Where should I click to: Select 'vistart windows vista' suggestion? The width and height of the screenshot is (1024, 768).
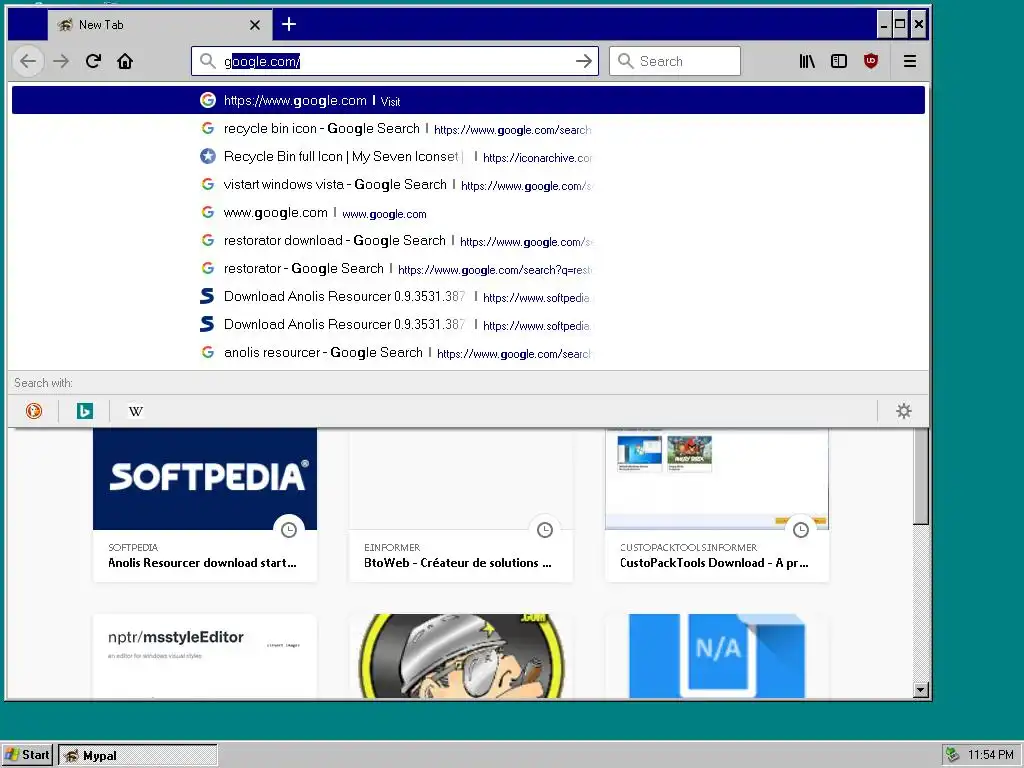click(468, 185)
